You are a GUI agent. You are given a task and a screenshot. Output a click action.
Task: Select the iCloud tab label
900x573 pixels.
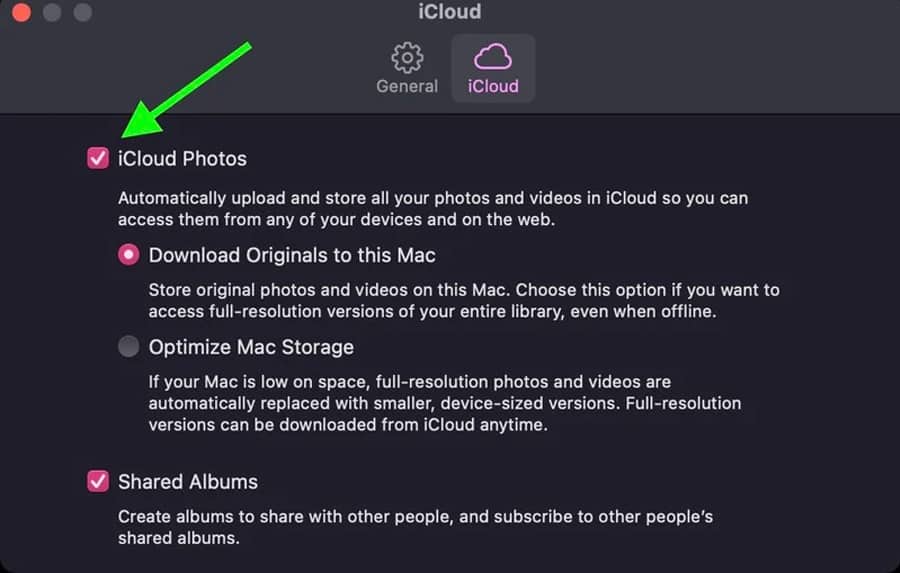point(493,86)
